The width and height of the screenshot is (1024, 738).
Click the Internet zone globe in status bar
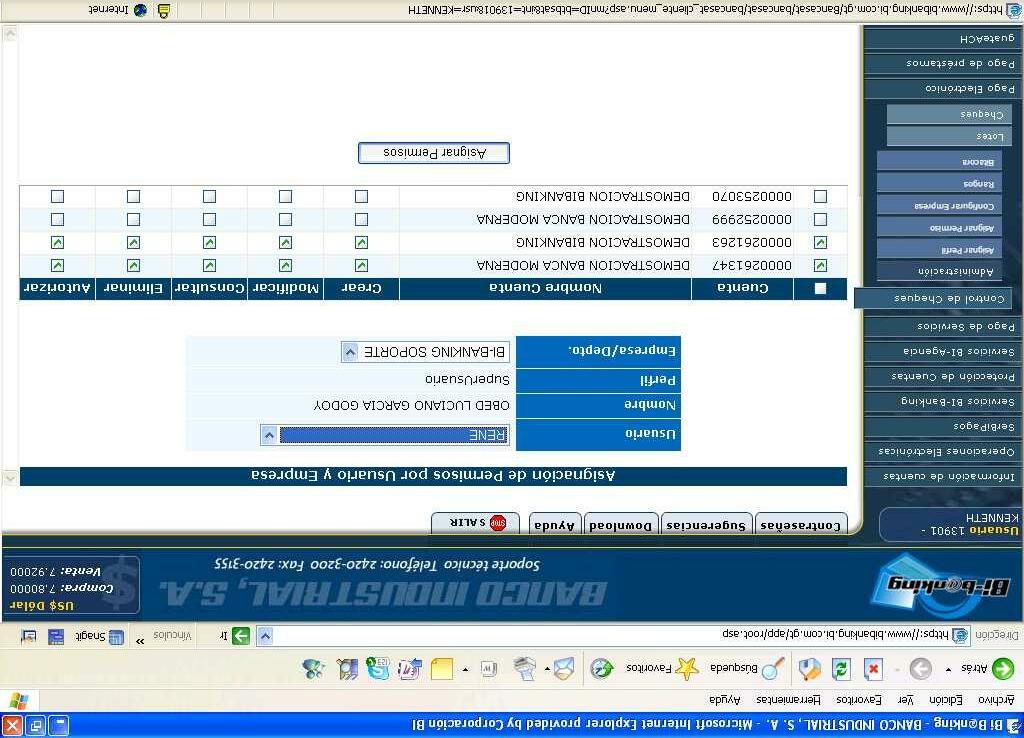[140, 10]
